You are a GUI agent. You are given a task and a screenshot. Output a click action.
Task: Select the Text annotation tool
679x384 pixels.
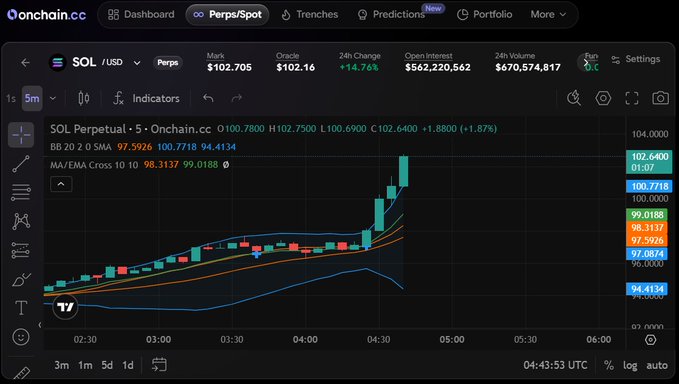pyautogui.click(x=21, y=308)
